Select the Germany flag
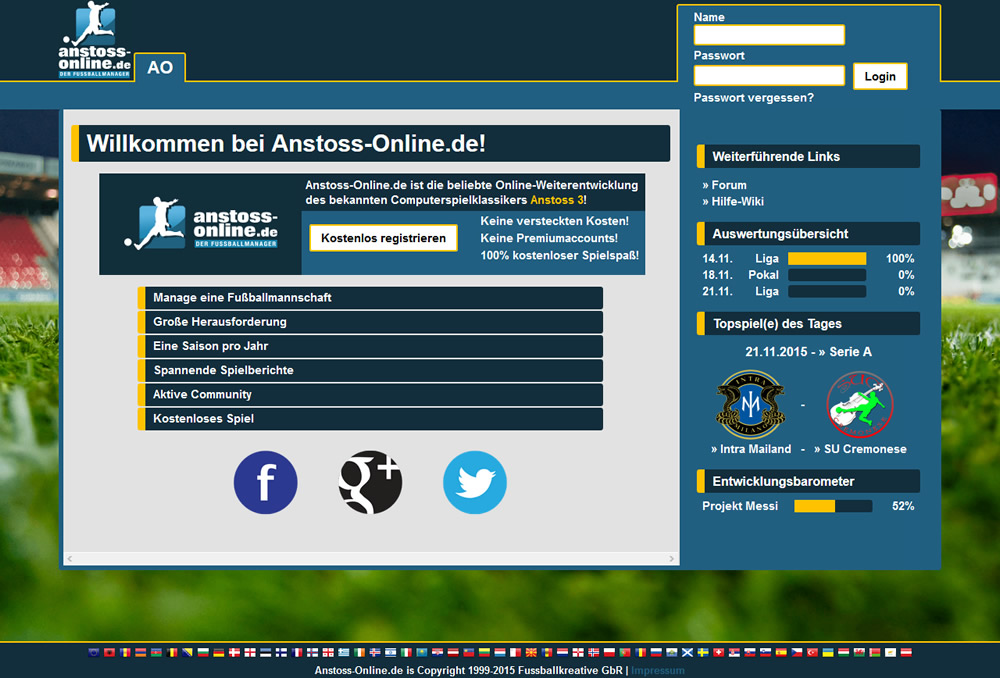Screen dimensions: 1000x678 [219, 652]
